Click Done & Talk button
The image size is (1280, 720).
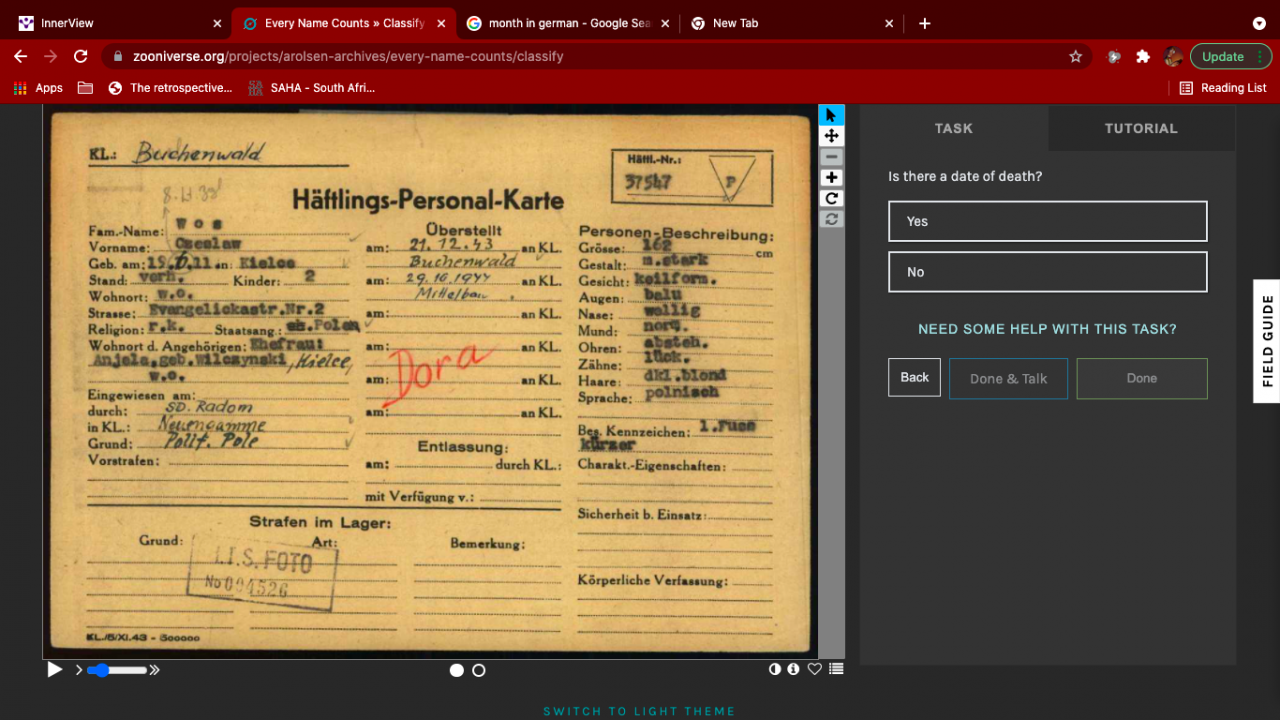(1008, 378)
